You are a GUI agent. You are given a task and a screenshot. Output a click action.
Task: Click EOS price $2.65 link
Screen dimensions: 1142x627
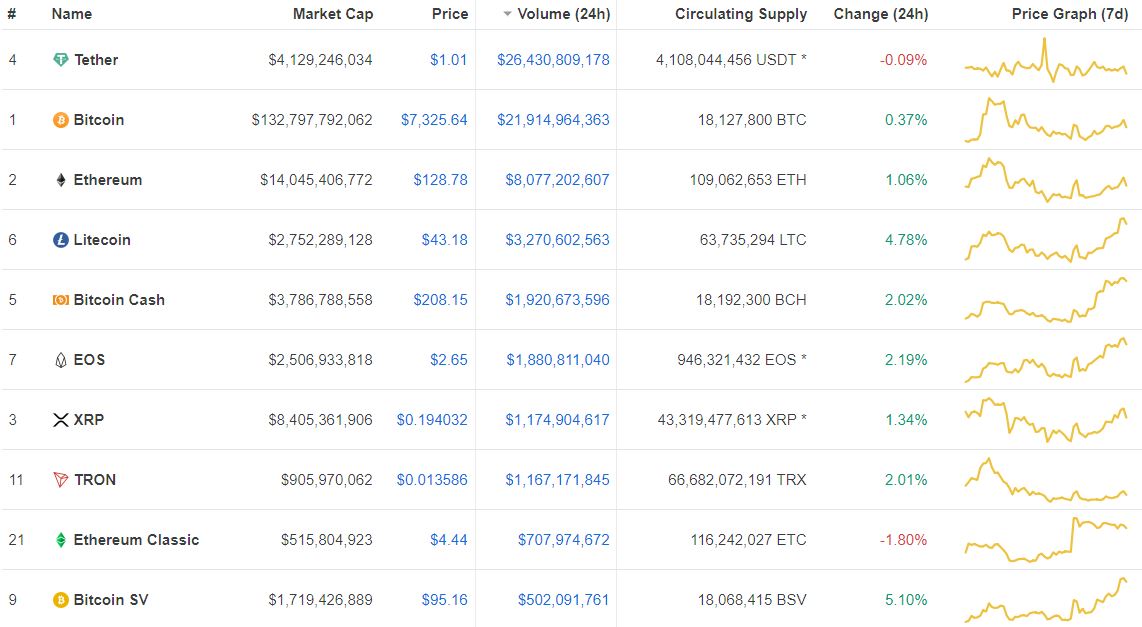pyautogui.click(x=449, y=360)
